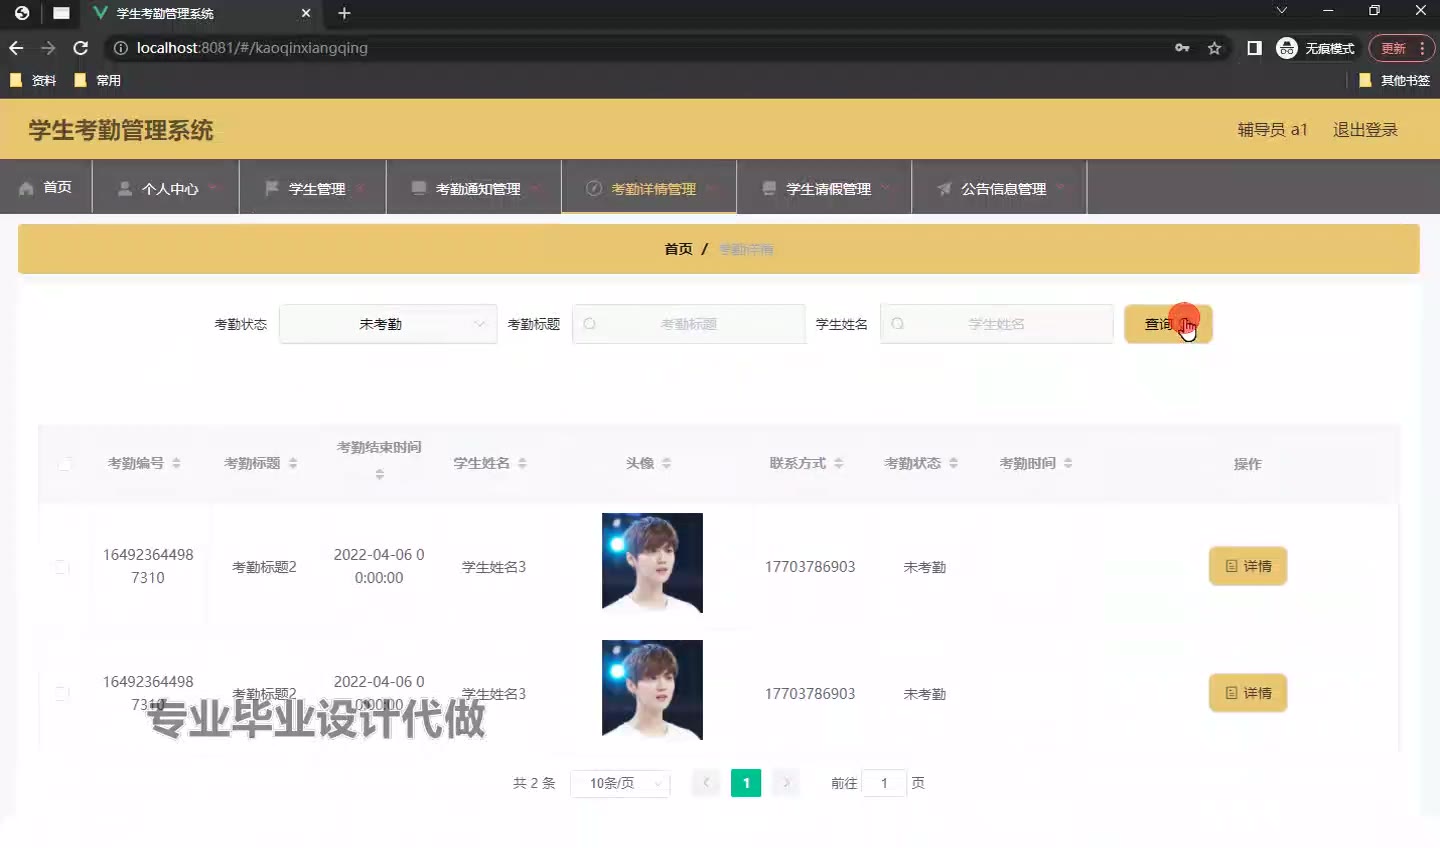Viewport: 1440px width, 848px height.
Task: Open the first row's student avatar photo
Action: (x=652, y=563)
